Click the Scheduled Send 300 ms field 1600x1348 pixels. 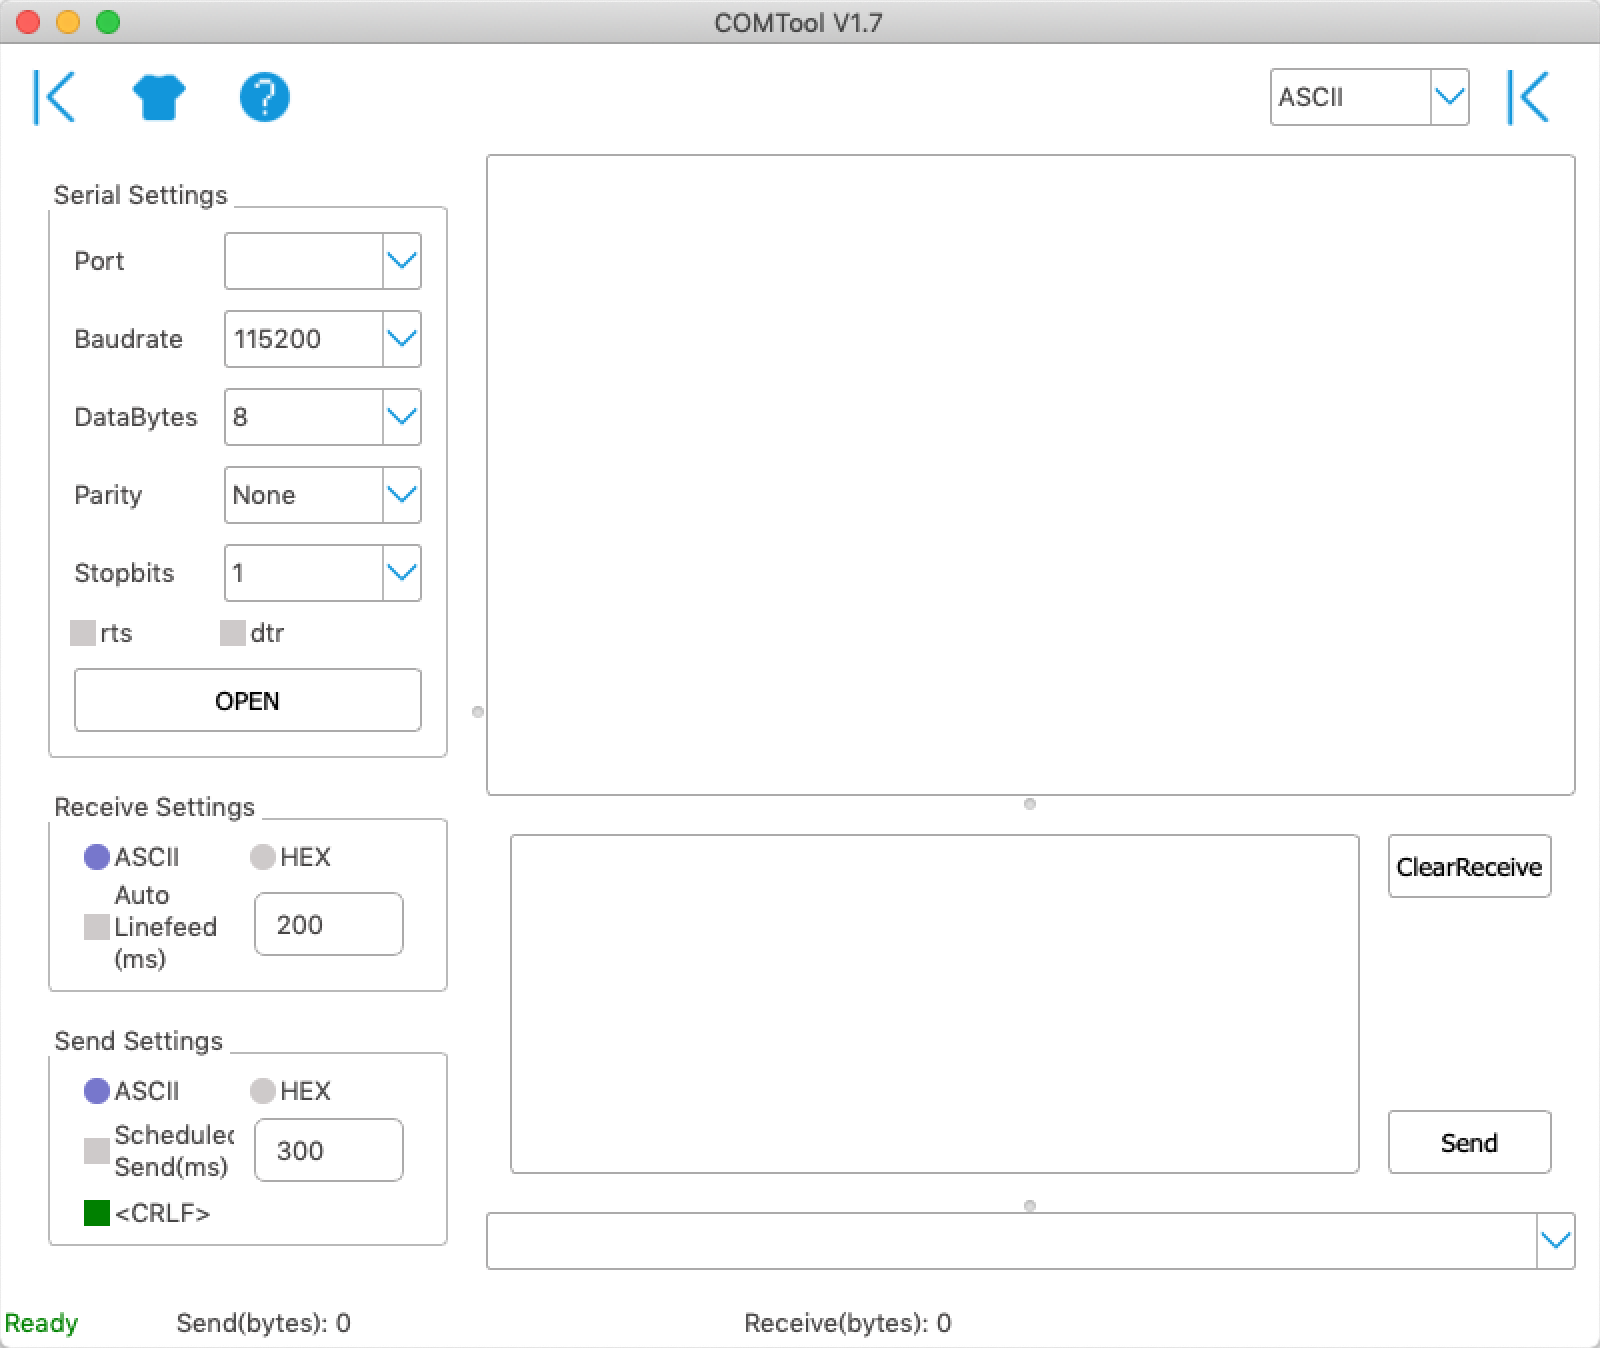click(329, 1150)
